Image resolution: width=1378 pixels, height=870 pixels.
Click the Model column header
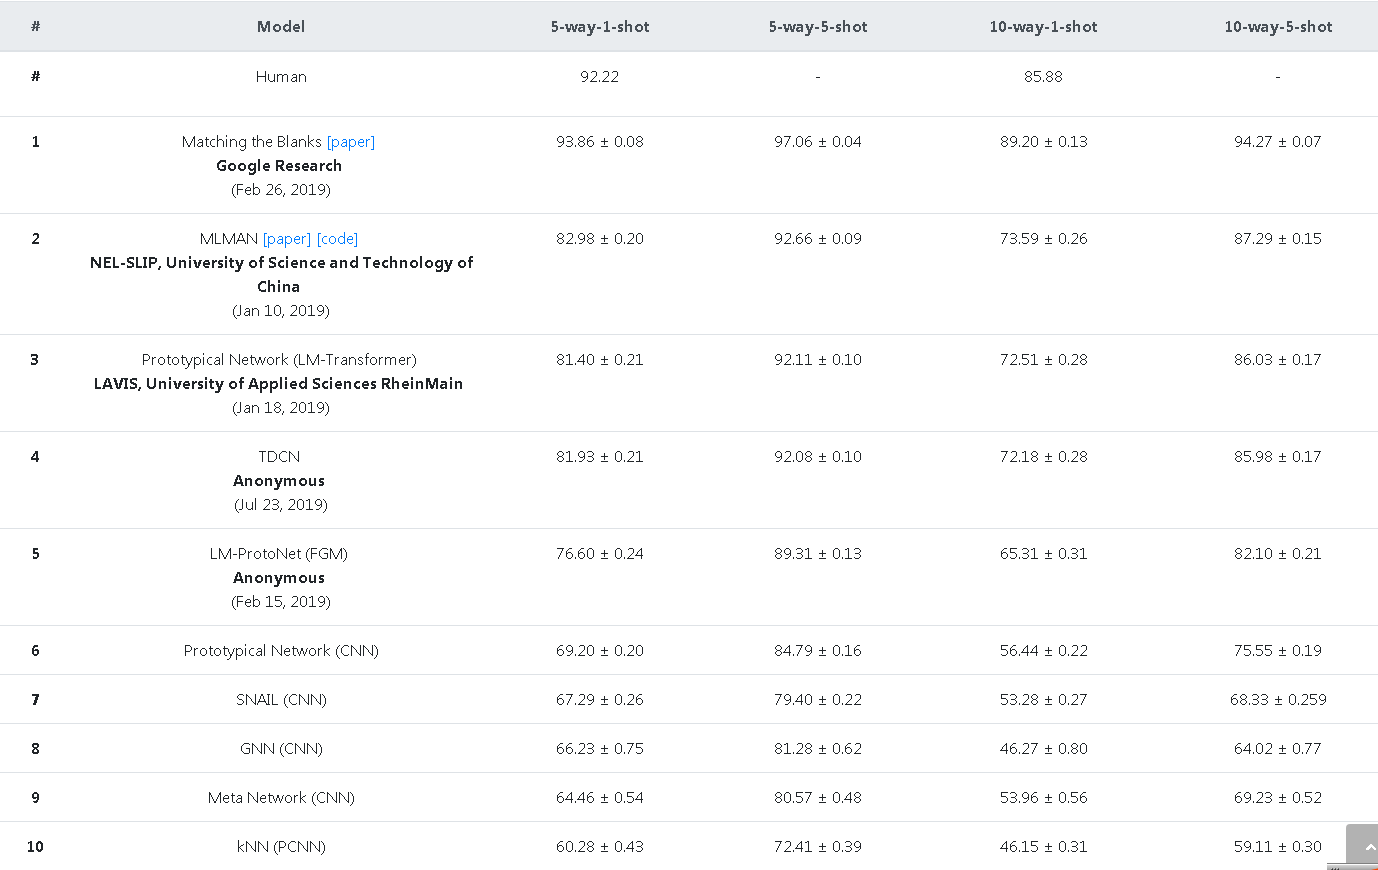(x=281, y=26)
